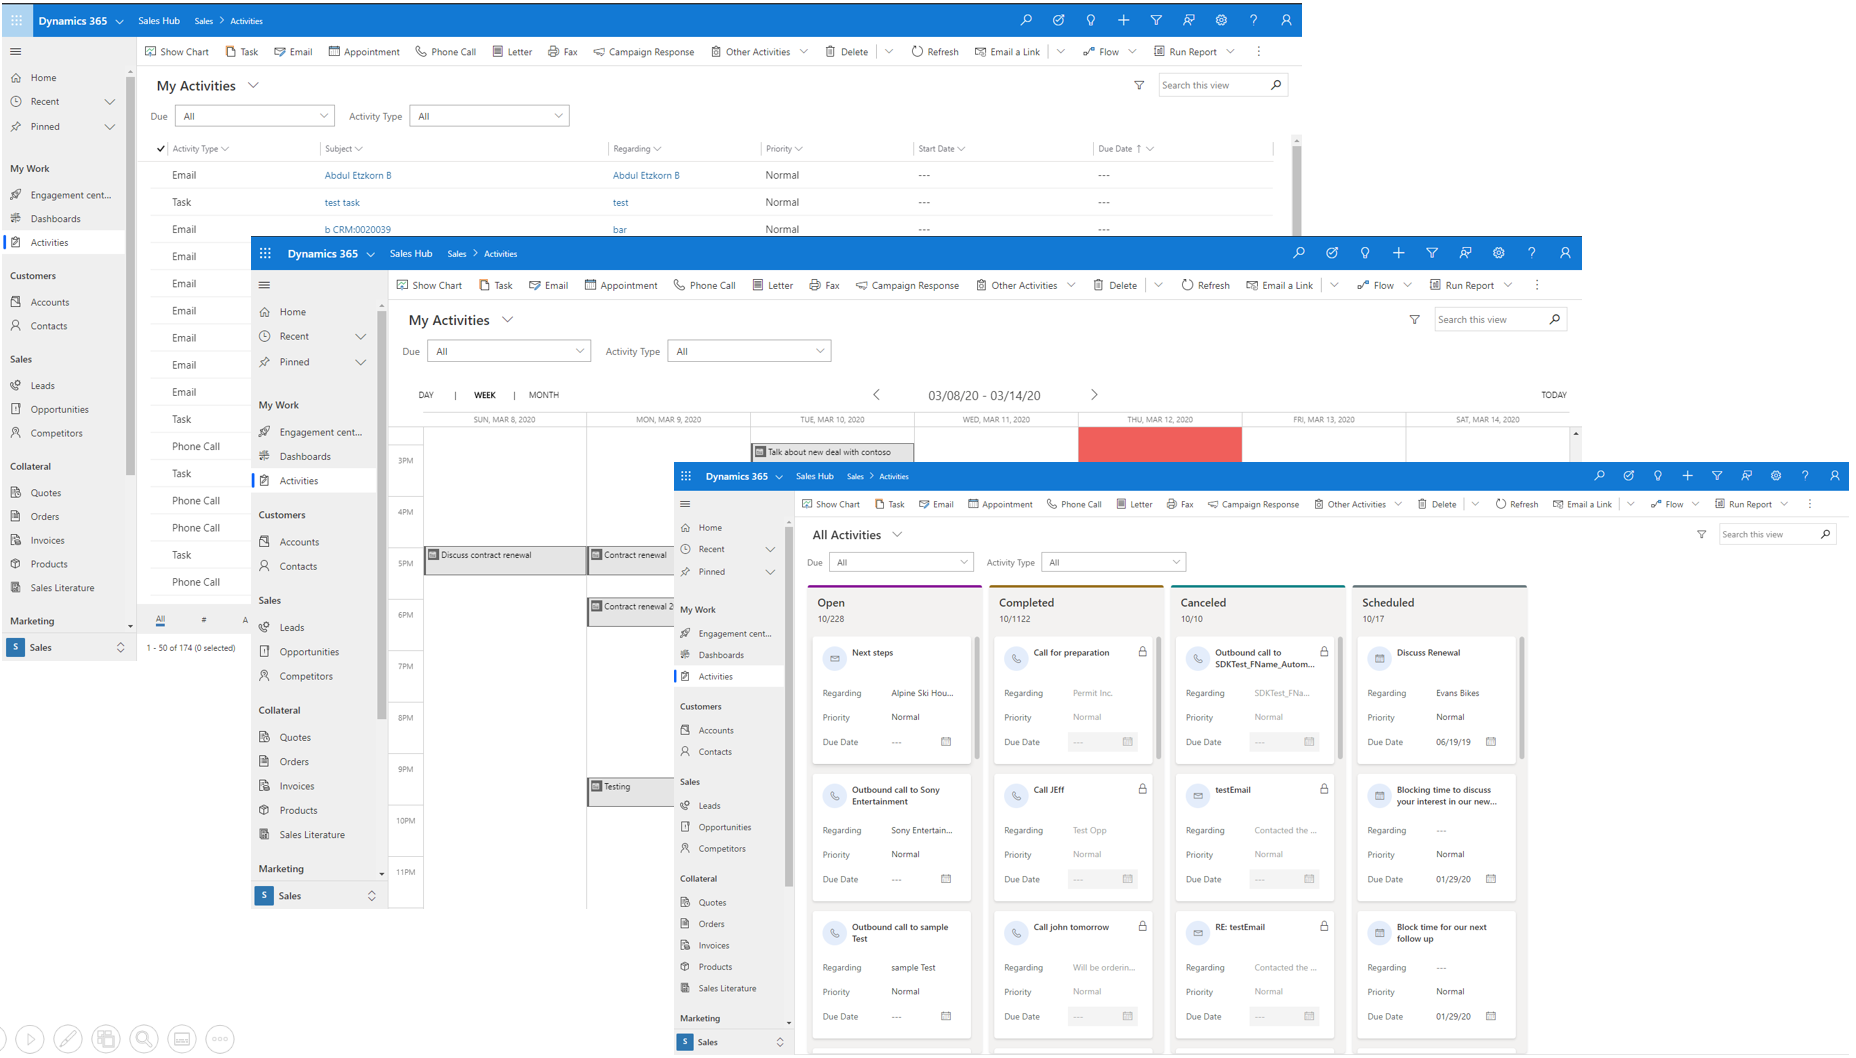Viewport: 1856px width, 1058px height.
Task: Expand Other Activities dropdown in top window toolbar
Action: (x=803, y=52)
